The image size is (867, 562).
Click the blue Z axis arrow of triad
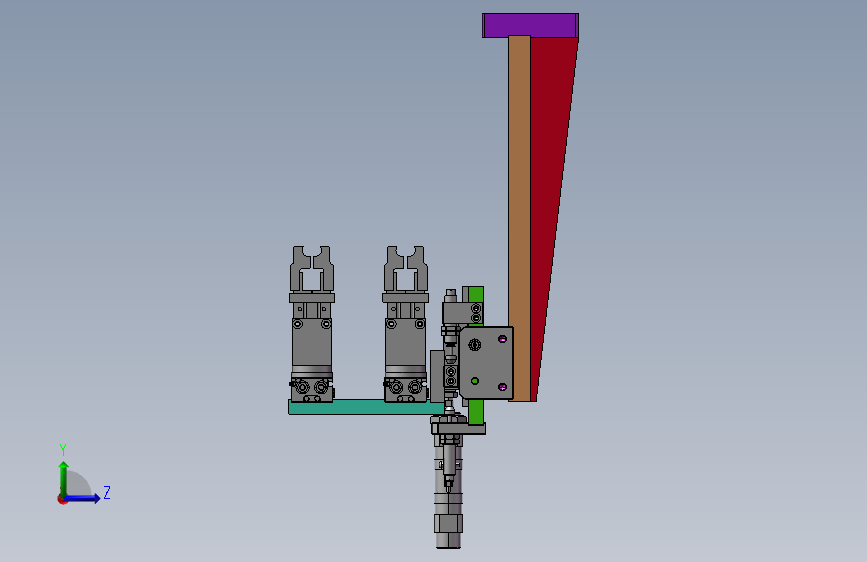83,498
